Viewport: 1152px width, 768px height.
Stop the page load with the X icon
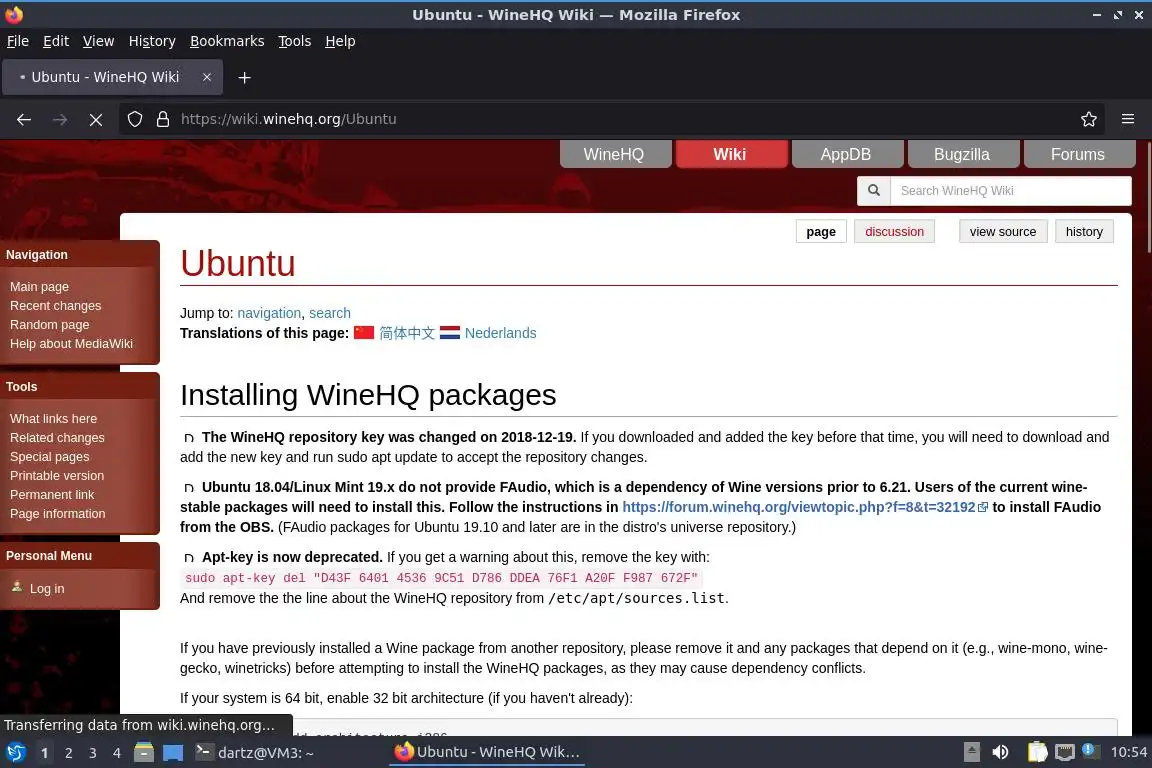pyautogui.click(x=96, y=119)
